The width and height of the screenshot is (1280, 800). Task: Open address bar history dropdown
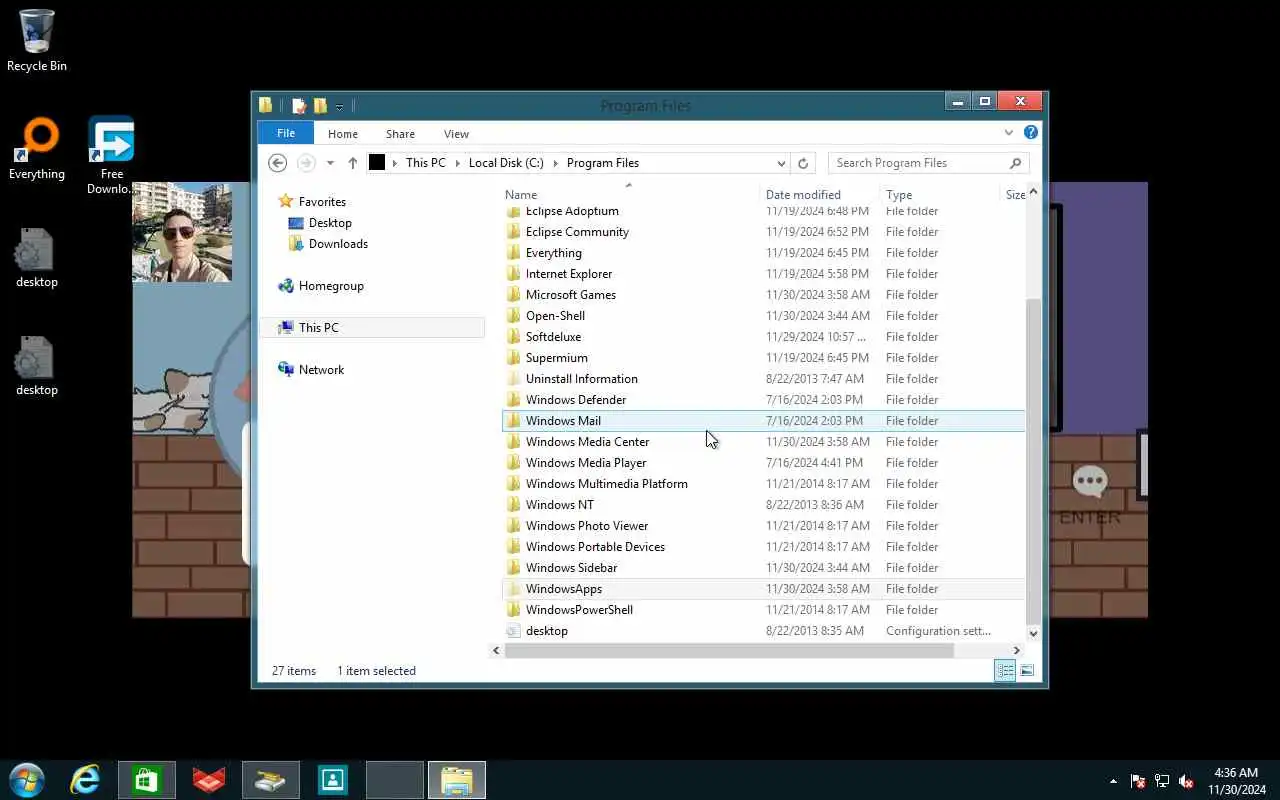coord(781,163)
